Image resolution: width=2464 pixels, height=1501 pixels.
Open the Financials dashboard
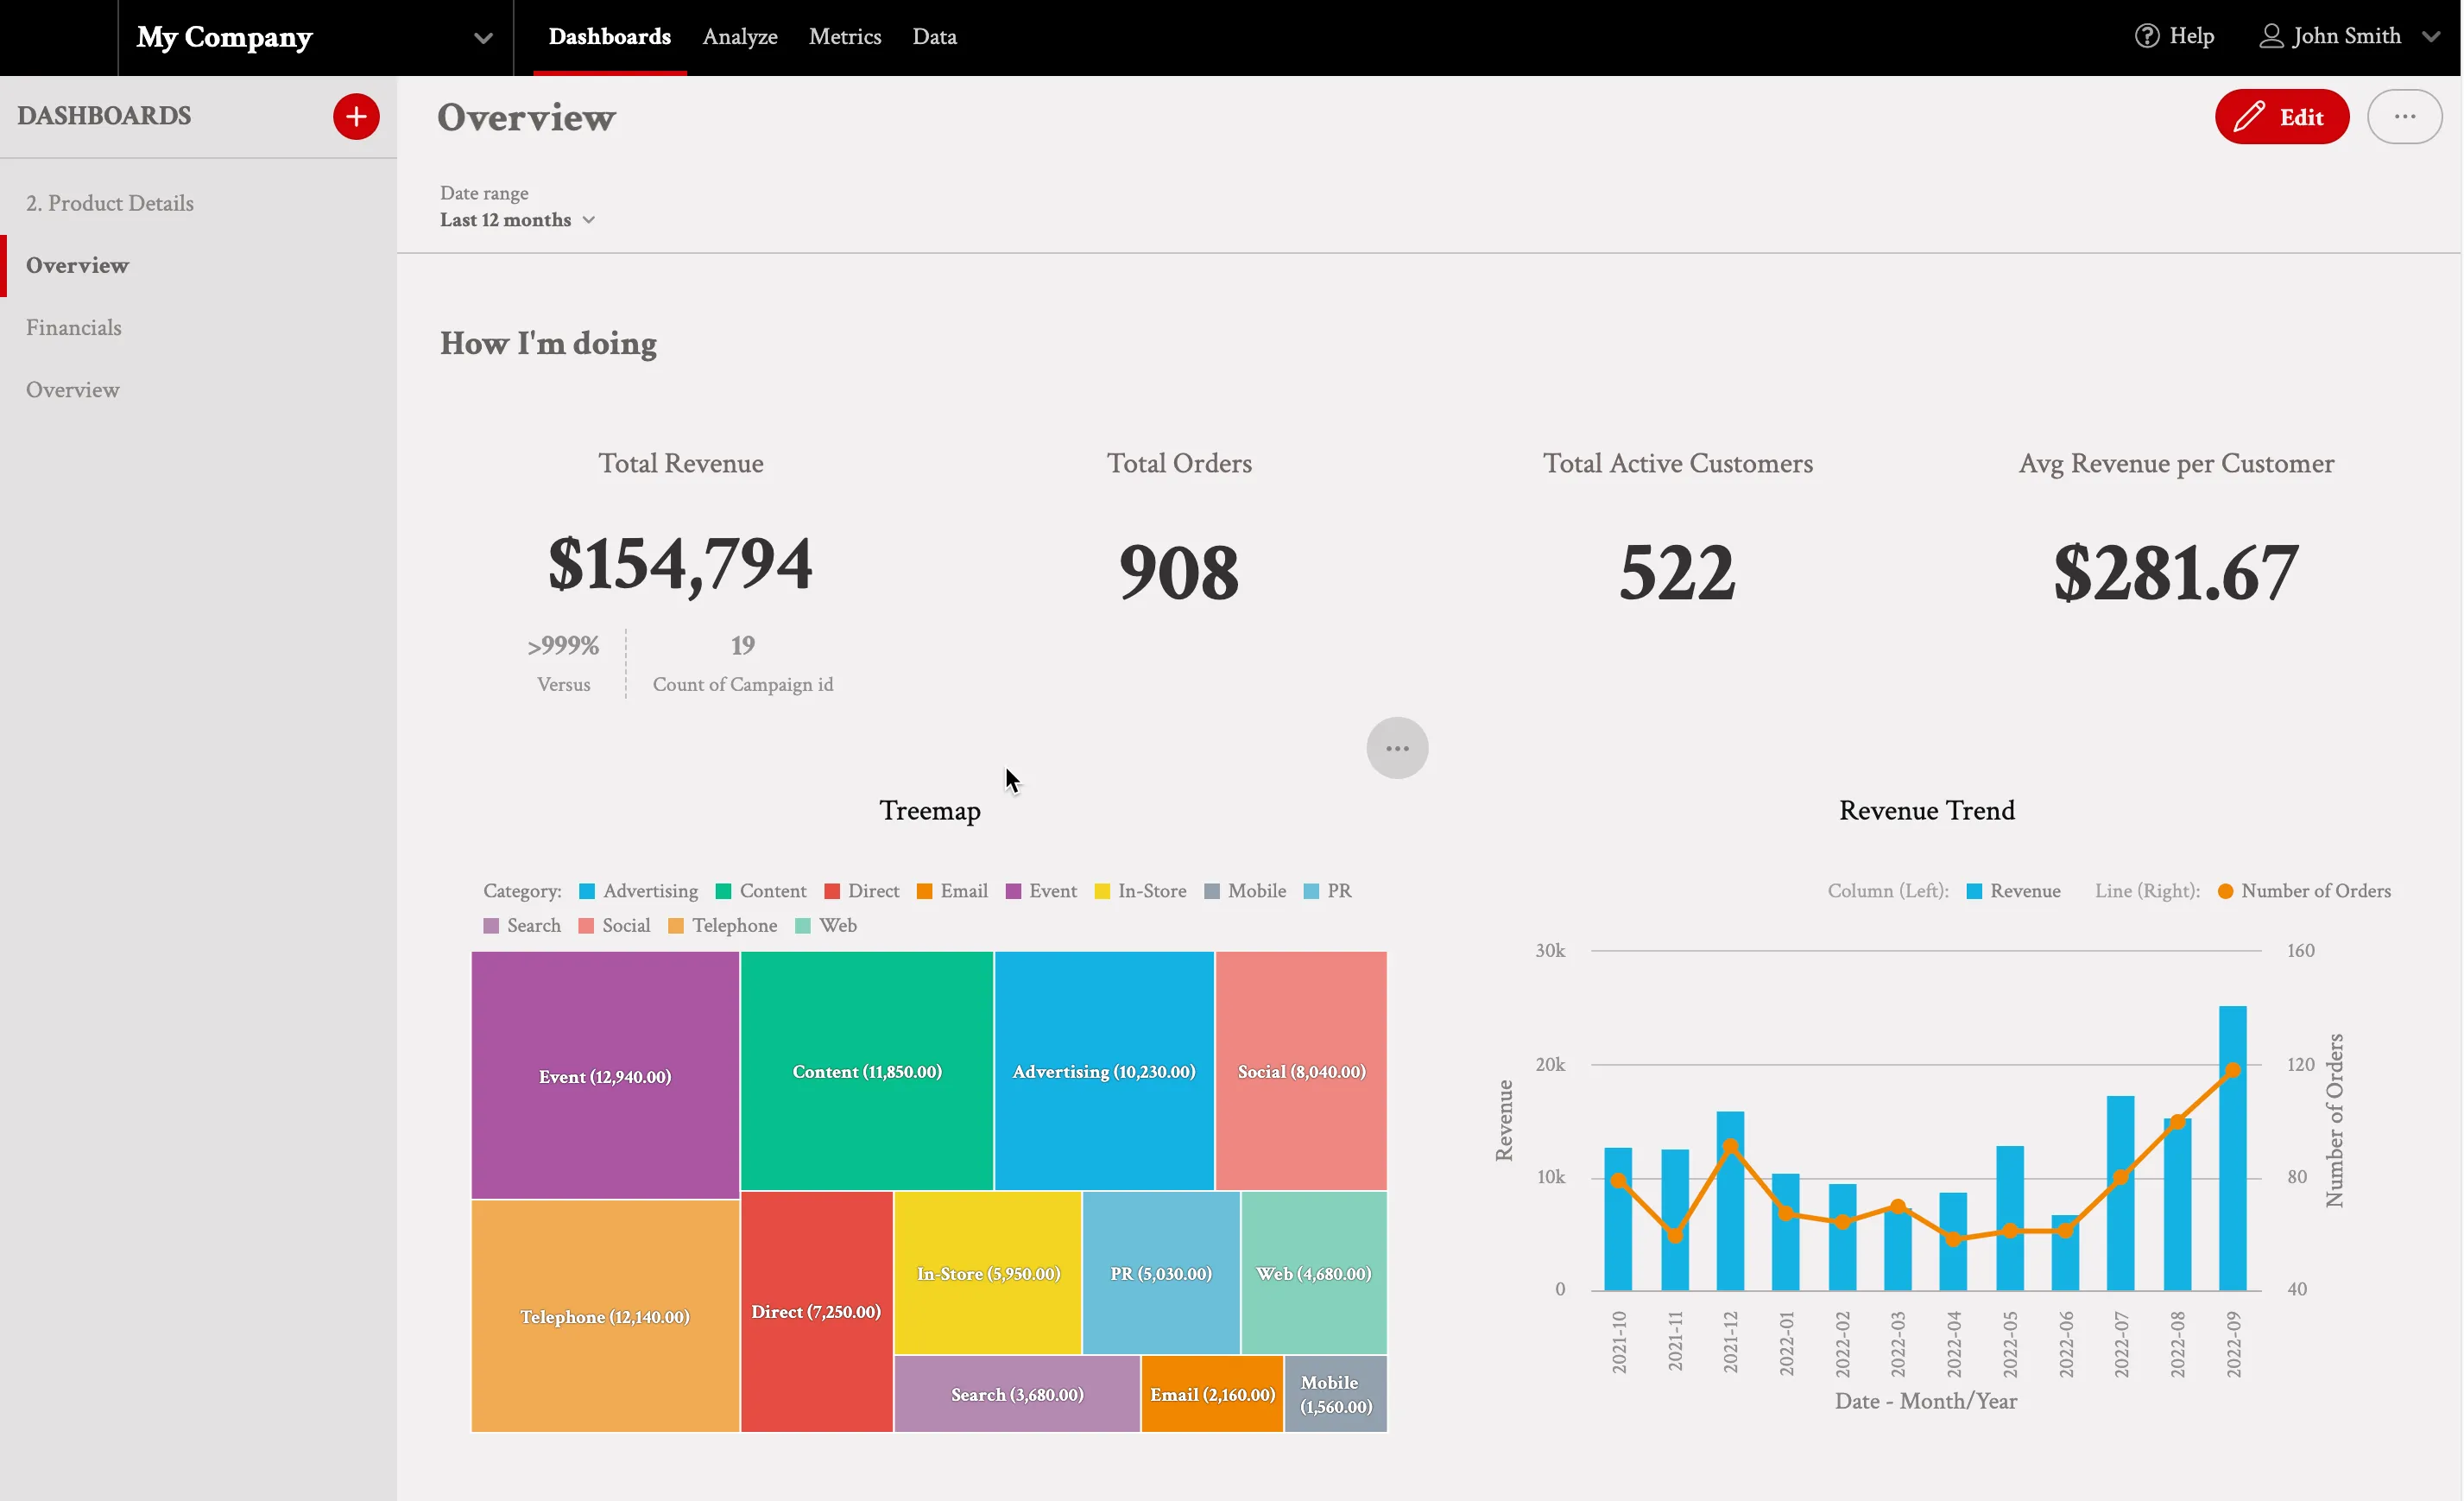pyautogui.click(x=73, y=327)
